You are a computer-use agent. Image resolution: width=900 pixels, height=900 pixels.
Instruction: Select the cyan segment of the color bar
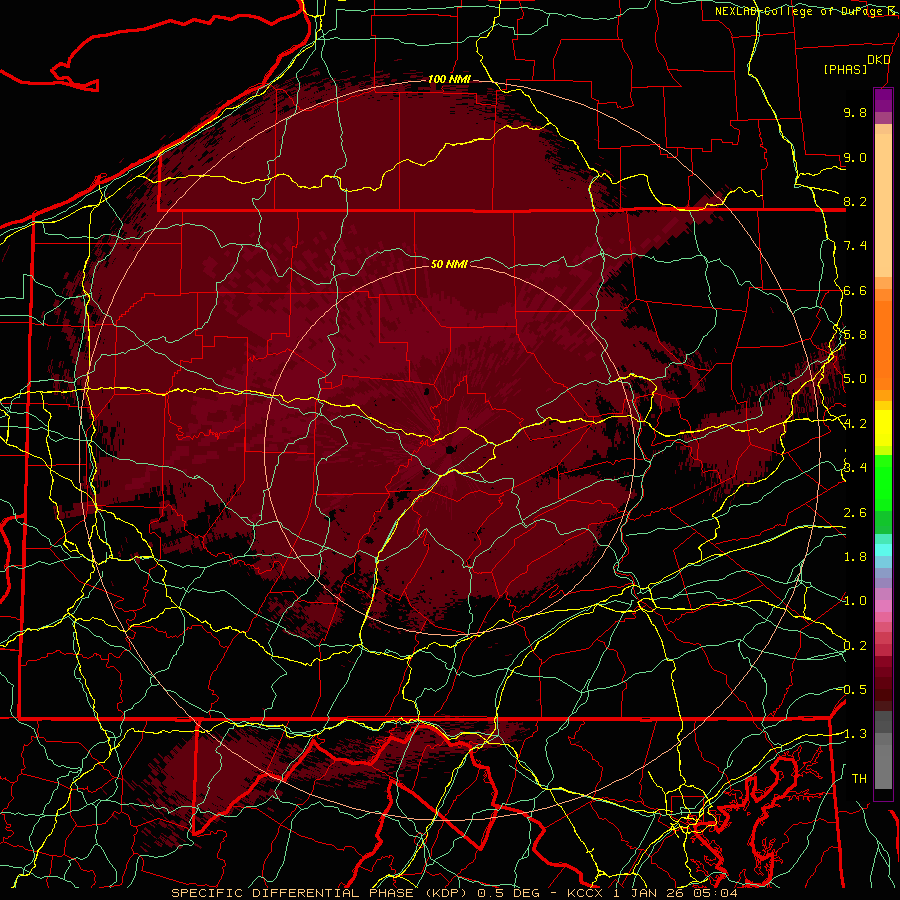(x=883, y=550)
